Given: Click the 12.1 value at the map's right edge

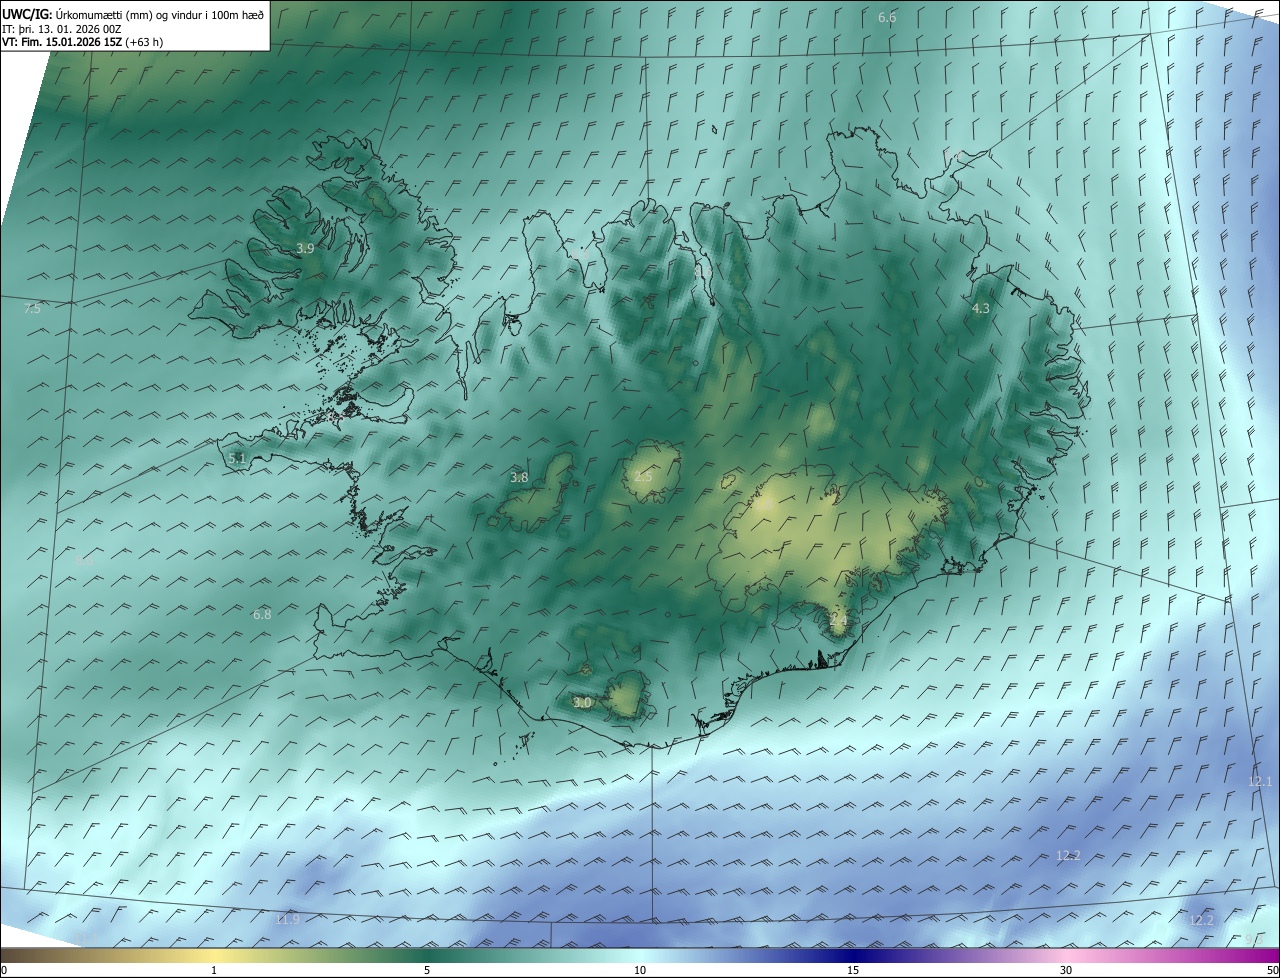Looking at the screenshot, I should pyautogui.click(x=1260, y=781).
